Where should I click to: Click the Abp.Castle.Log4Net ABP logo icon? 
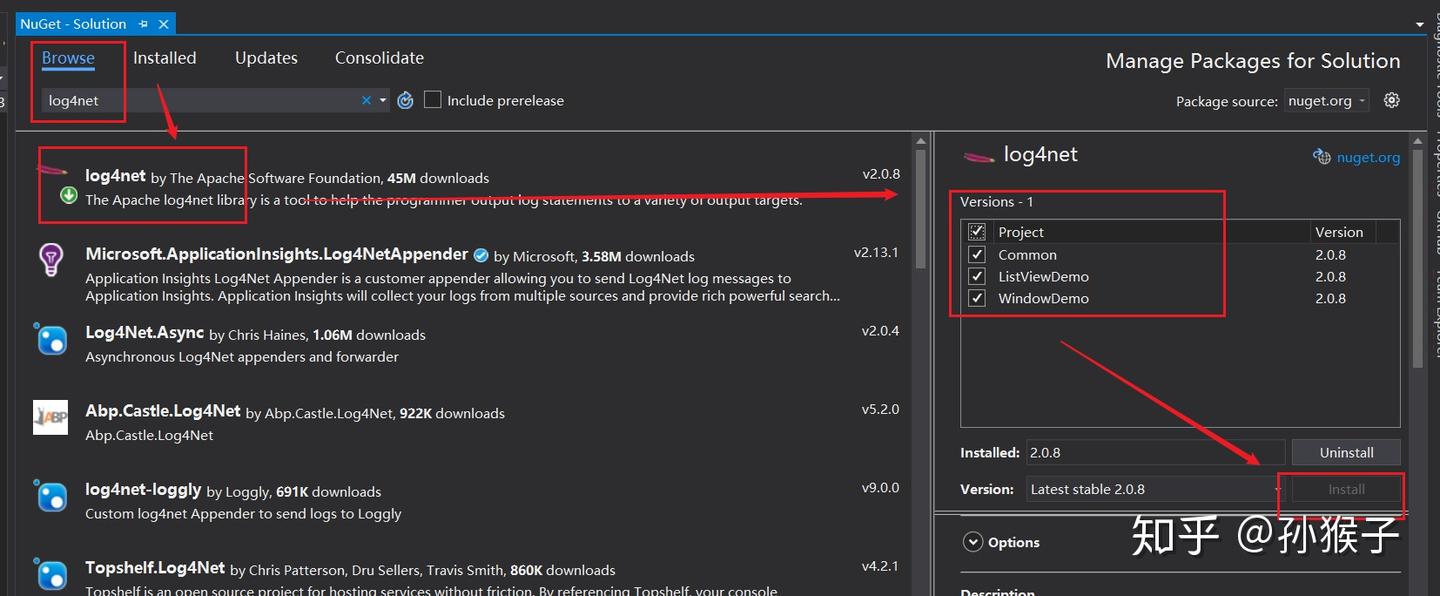click(x=51, y=417)
